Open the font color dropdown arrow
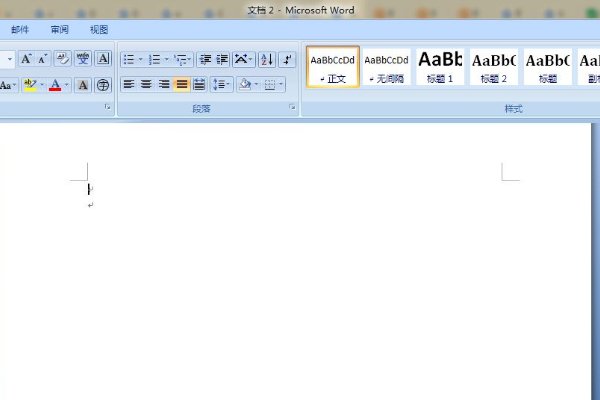 [x=67, y=85]
